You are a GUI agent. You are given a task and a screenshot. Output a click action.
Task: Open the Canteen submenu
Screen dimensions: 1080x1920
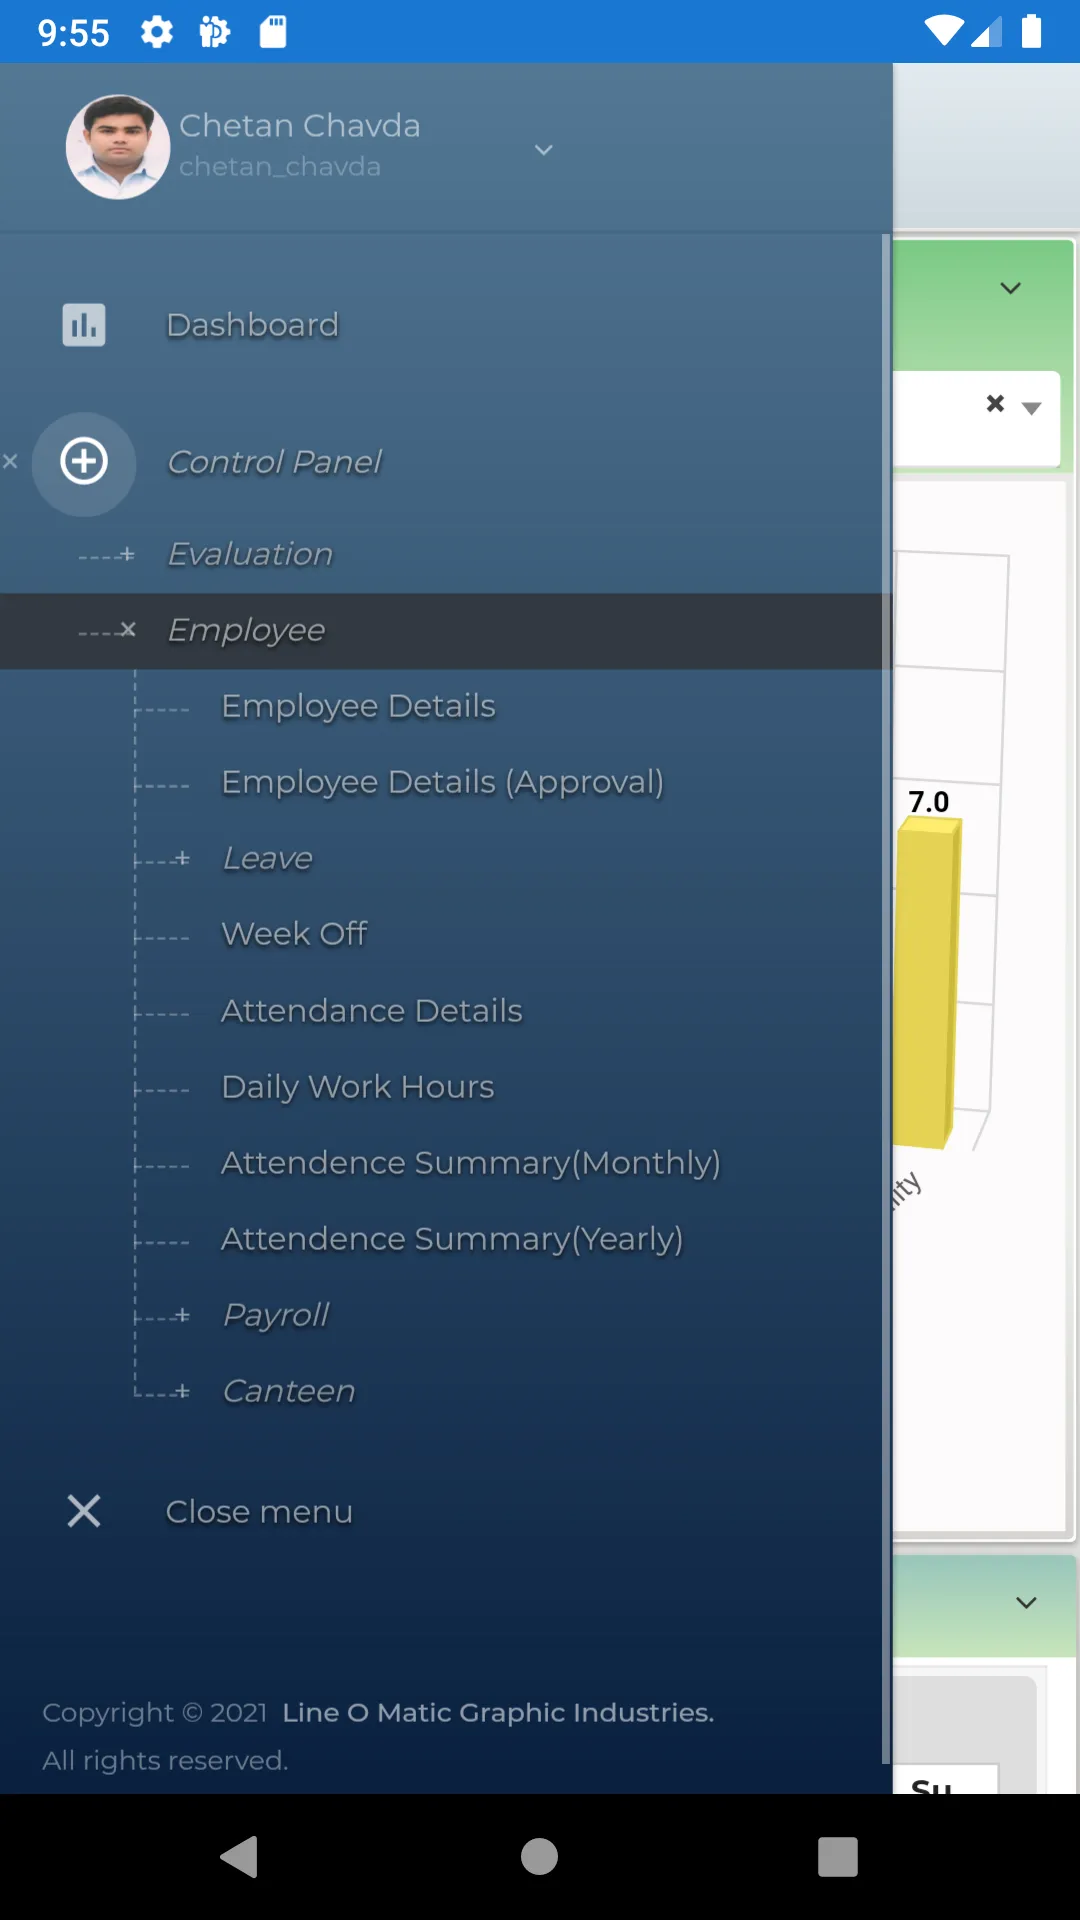[x=288, y=1391]
